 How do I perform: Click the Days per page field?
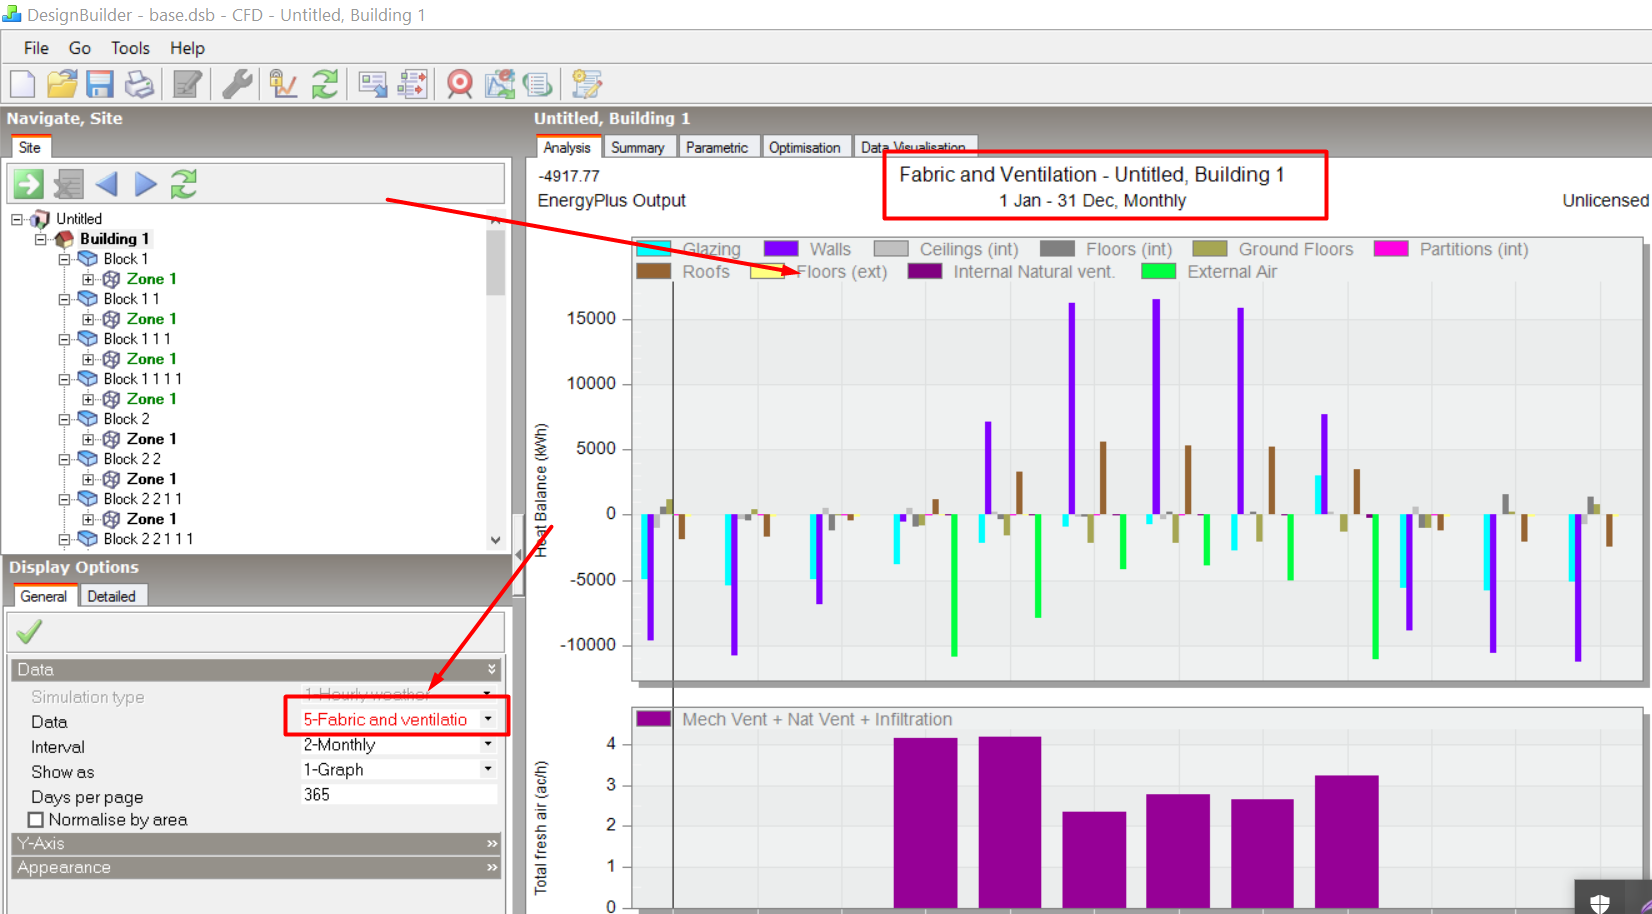398,795
